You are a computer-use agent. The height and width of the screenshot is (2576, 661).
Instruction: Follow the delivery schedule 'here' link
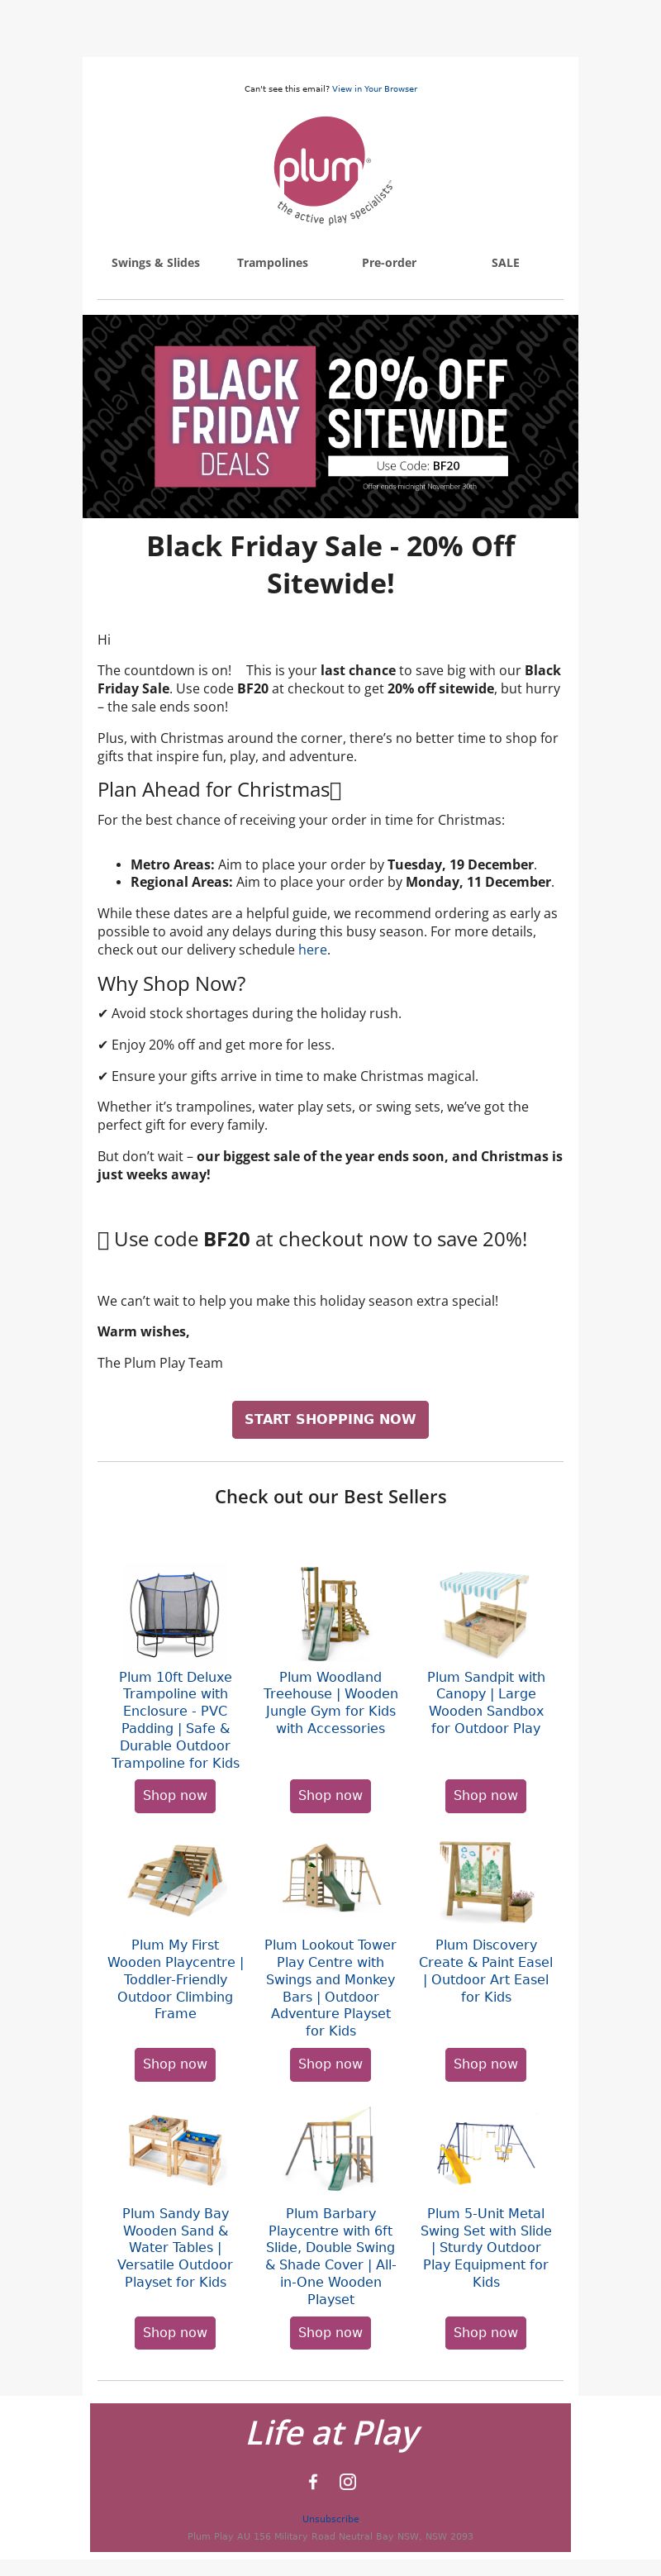tap(312, 950)
